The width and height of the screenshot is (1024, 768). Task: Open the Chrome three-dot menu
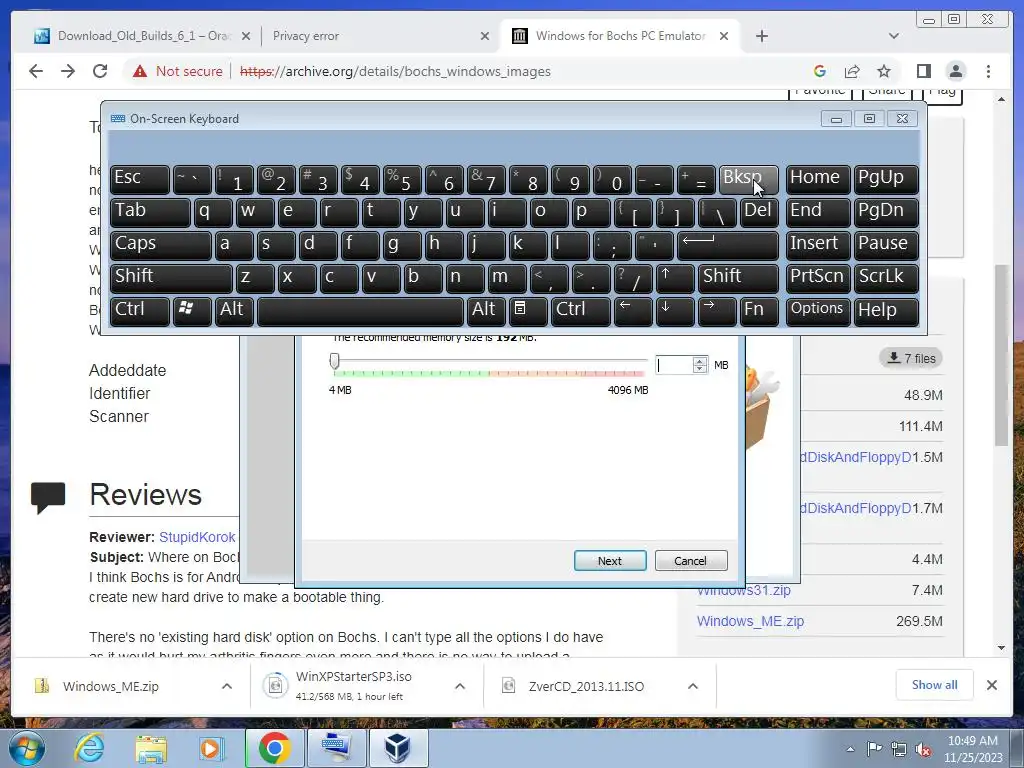pos(988,71)
